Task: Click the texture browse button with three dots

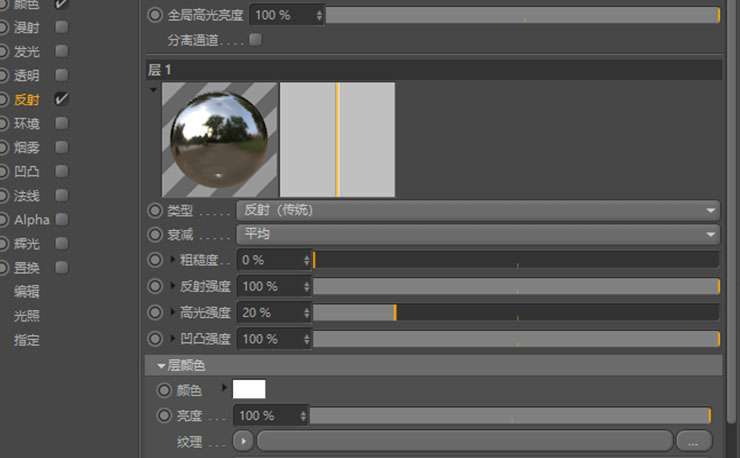Action: (x=694, y=441)
